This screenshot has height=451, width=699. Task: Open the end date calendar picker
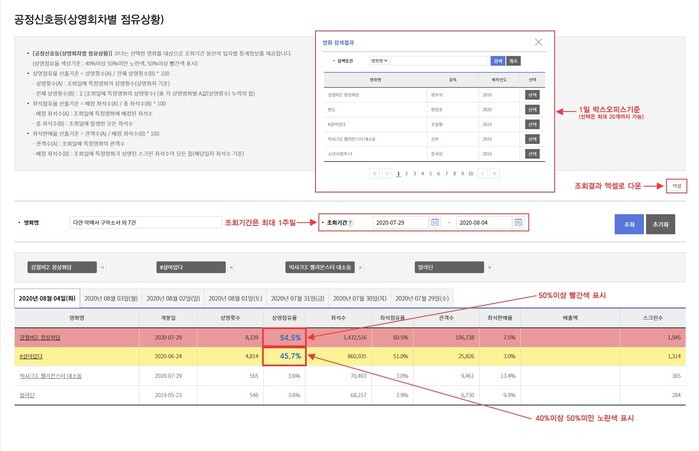tap(518, 222)
